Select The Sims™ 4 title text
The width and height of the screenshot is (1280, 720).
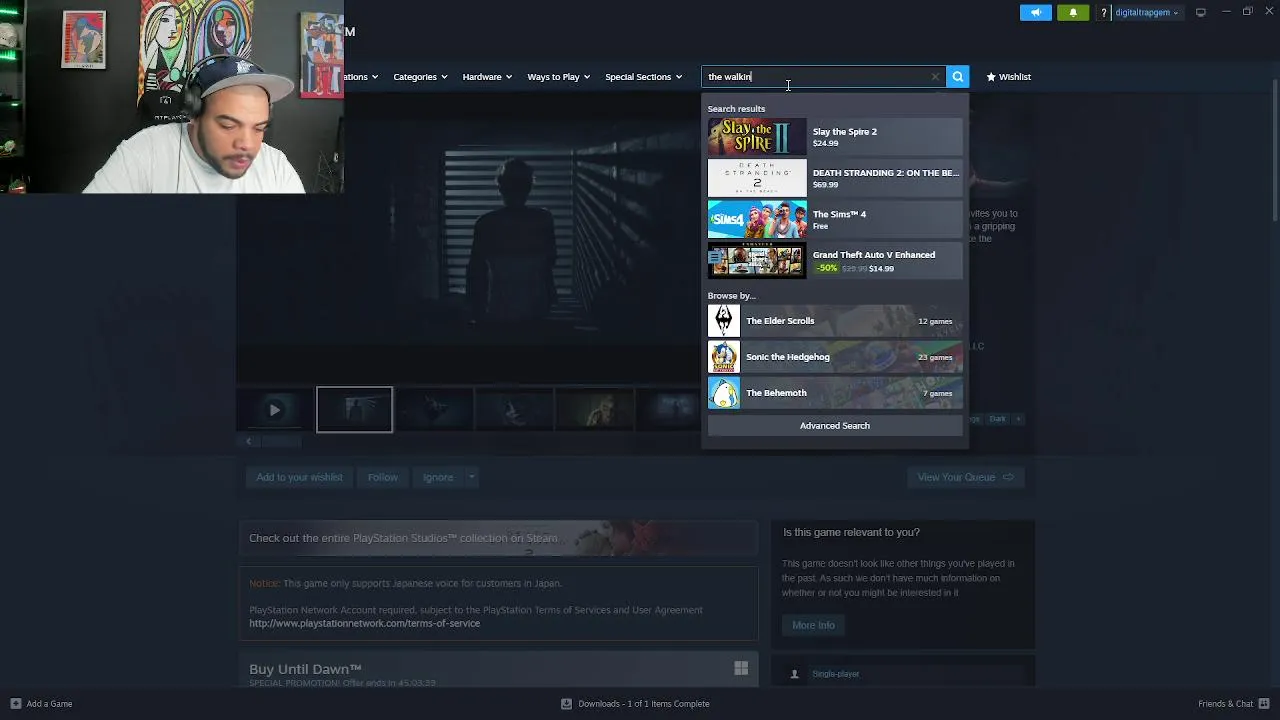839,214
